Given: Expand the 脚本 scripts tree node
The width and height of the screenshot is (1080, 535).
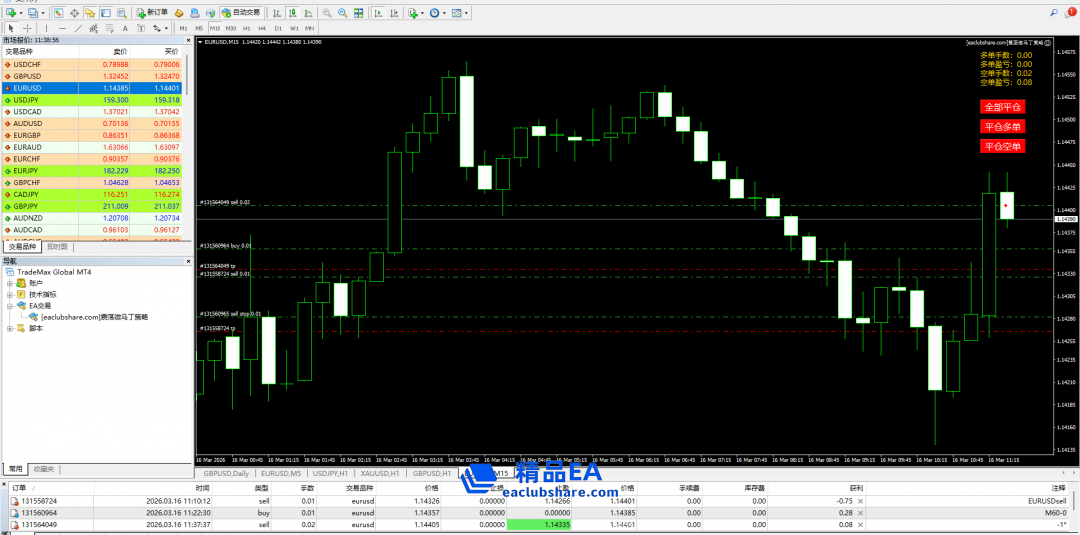Looking at the screenshot, I should (x=10, y=328).
